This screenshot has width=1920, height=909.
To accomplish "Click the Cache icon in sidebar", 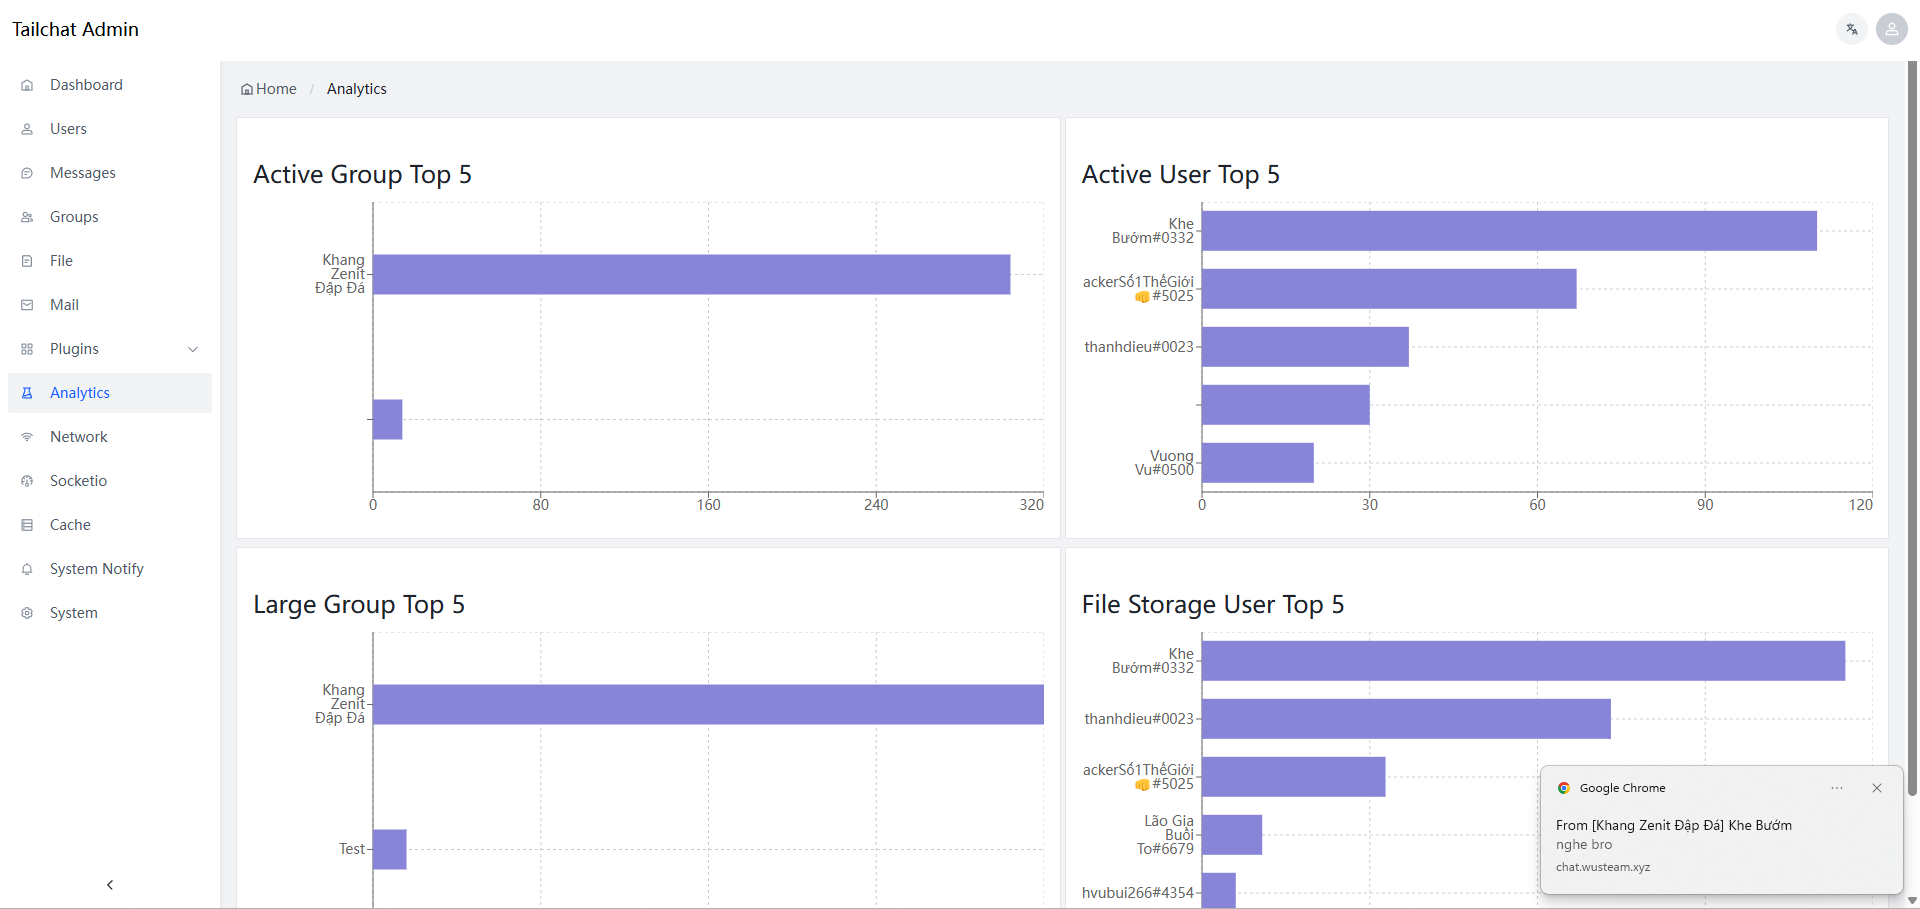I will (x=27, y=525).
